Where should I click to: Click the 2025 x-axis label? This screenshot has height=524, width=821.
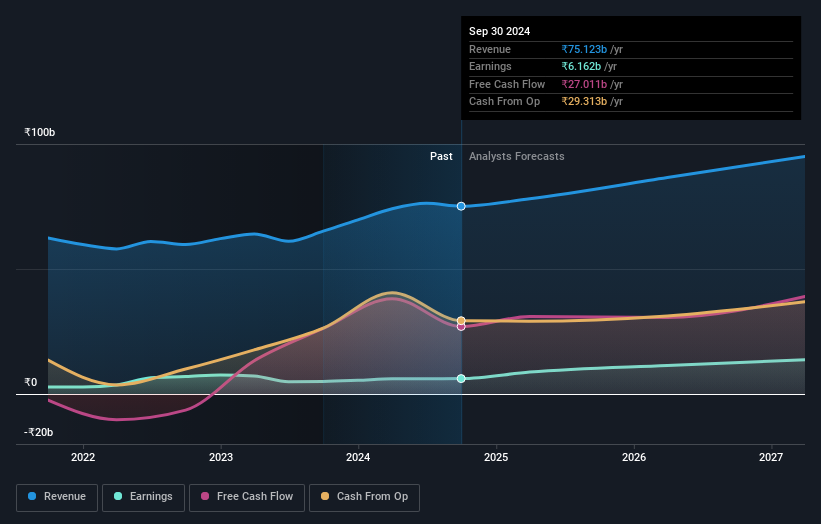[496, 457]
